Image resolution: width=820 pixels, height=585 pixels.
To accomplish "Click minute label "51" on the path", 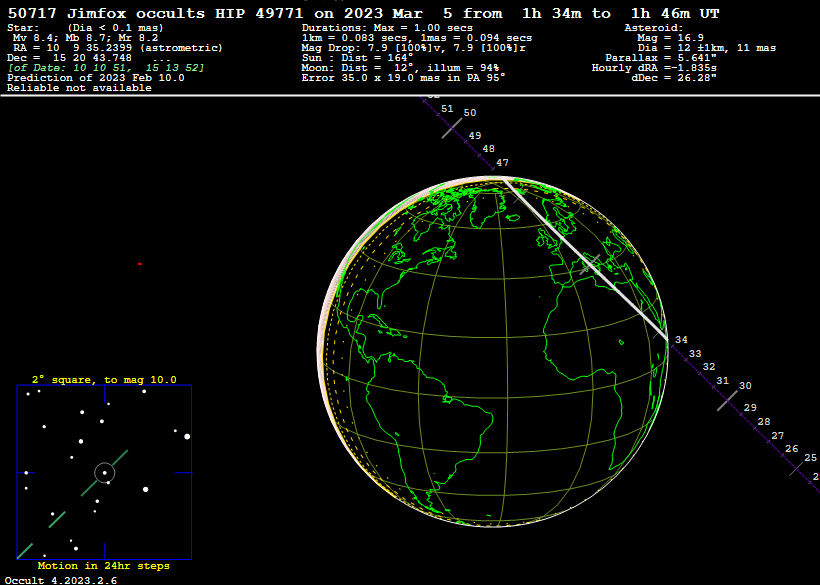I will coord(447,109).
